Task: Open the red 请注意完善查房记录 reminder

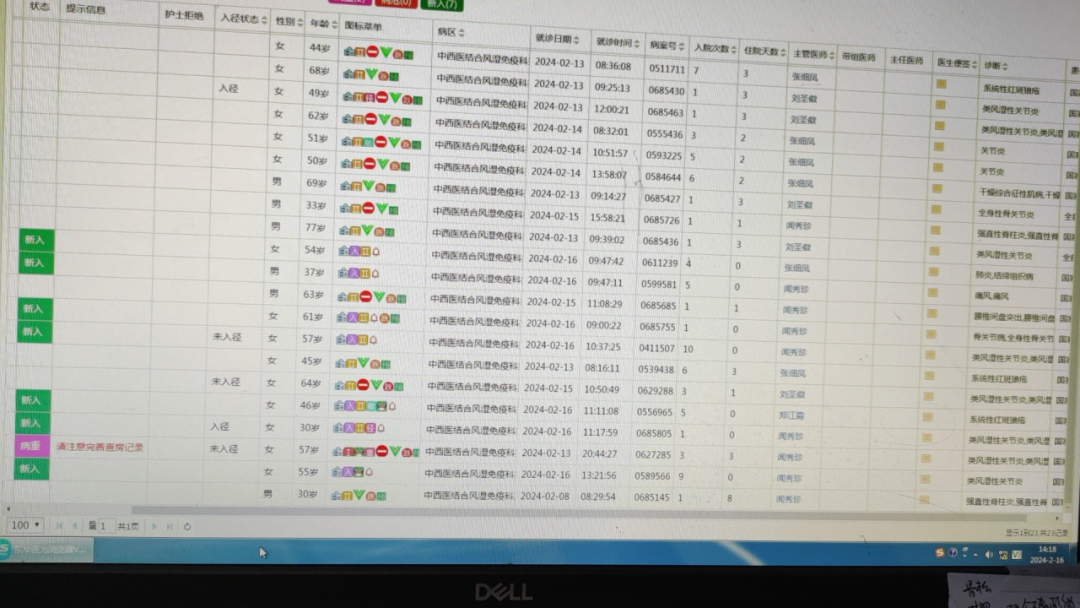Action: tap(100, 448)
